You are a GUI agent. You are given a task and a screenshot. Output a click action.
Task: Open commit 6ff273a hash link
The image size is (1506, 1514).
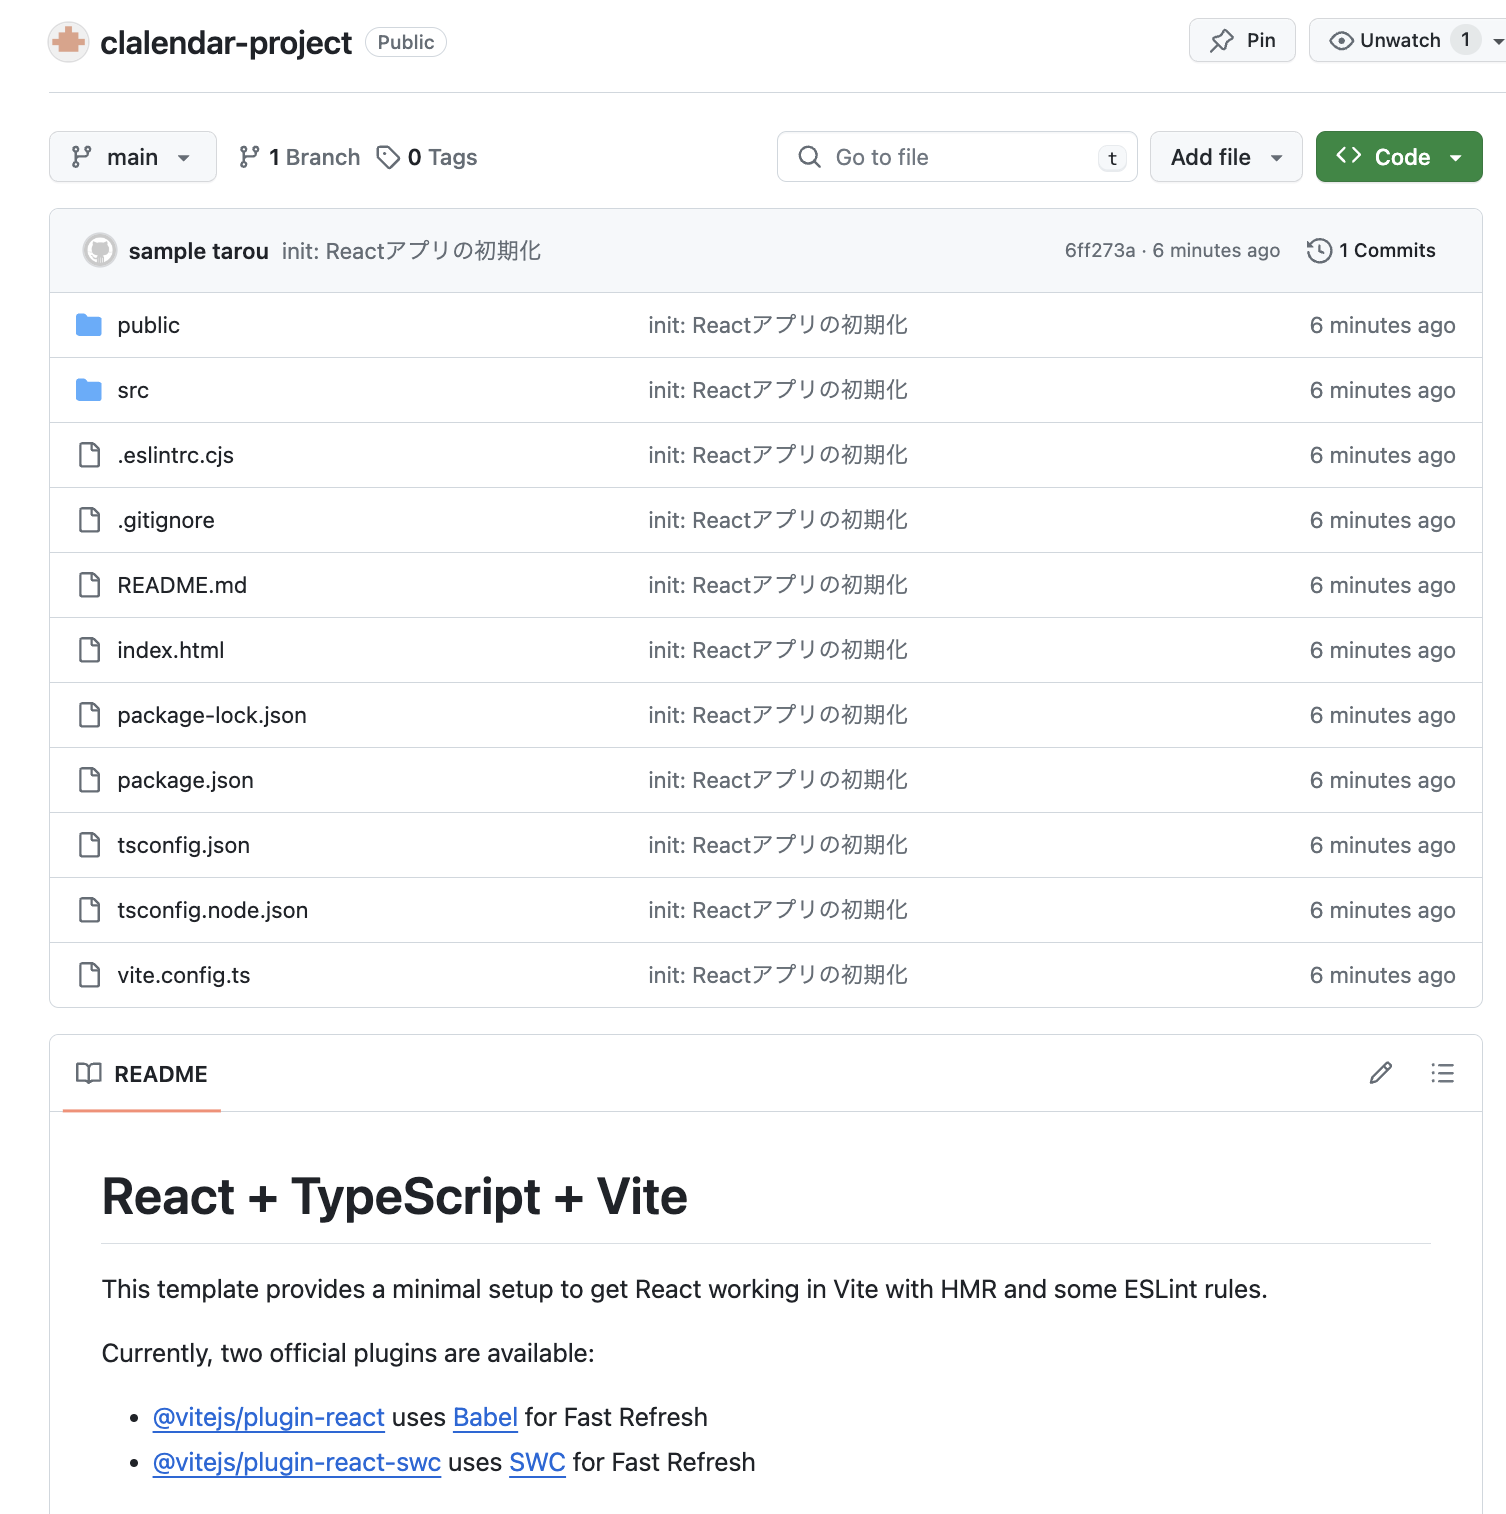click(1099, 250)
